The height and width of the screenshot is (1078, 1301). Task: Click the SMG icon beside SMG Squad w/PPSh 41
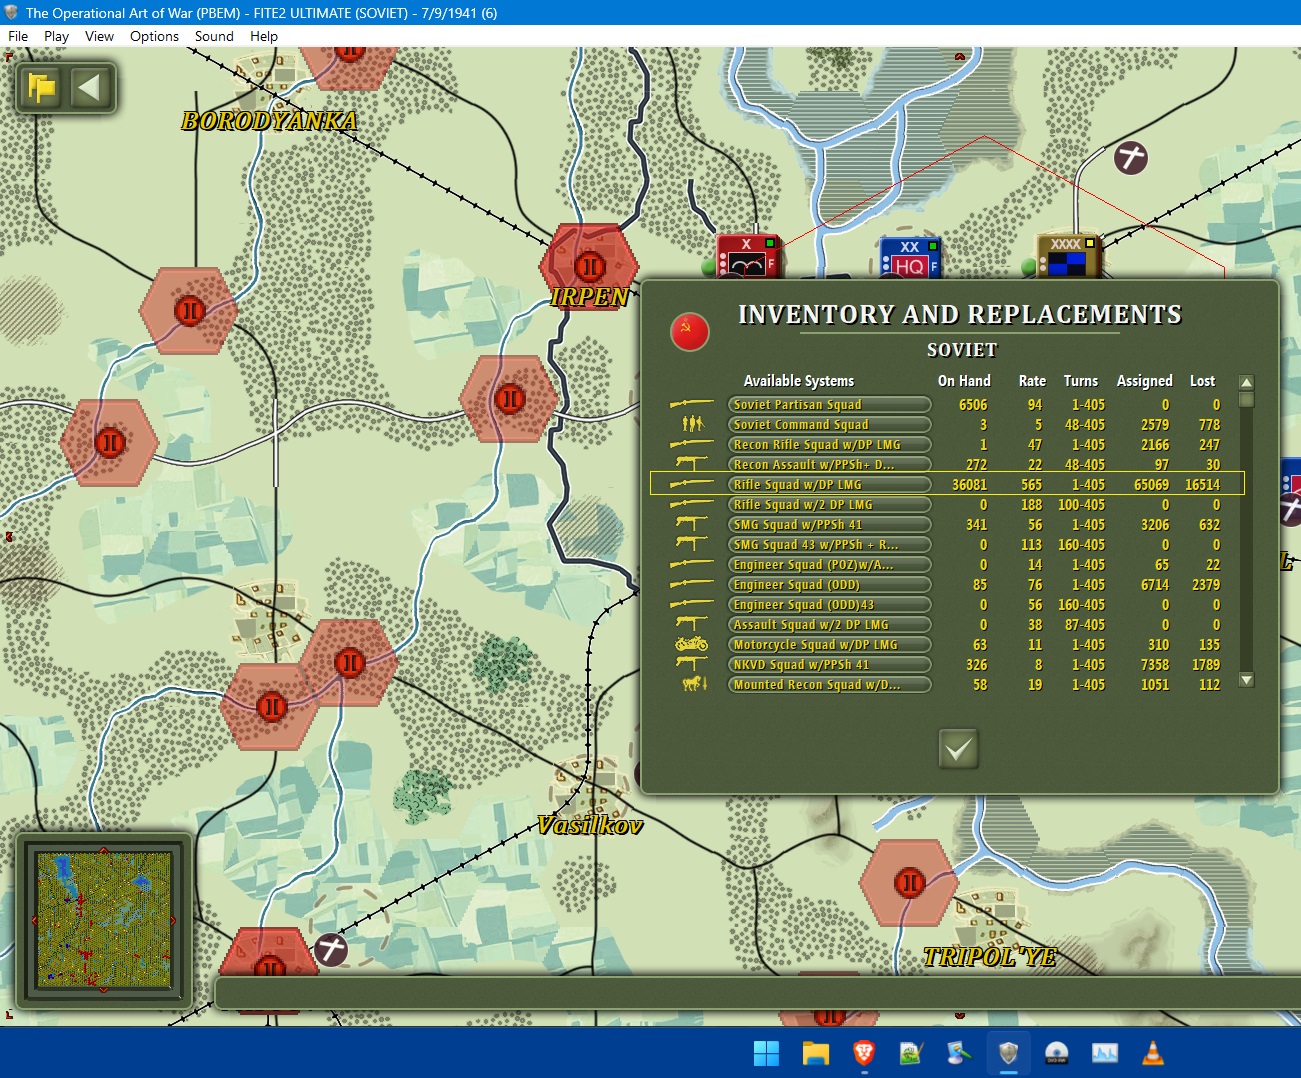[691, 524]
